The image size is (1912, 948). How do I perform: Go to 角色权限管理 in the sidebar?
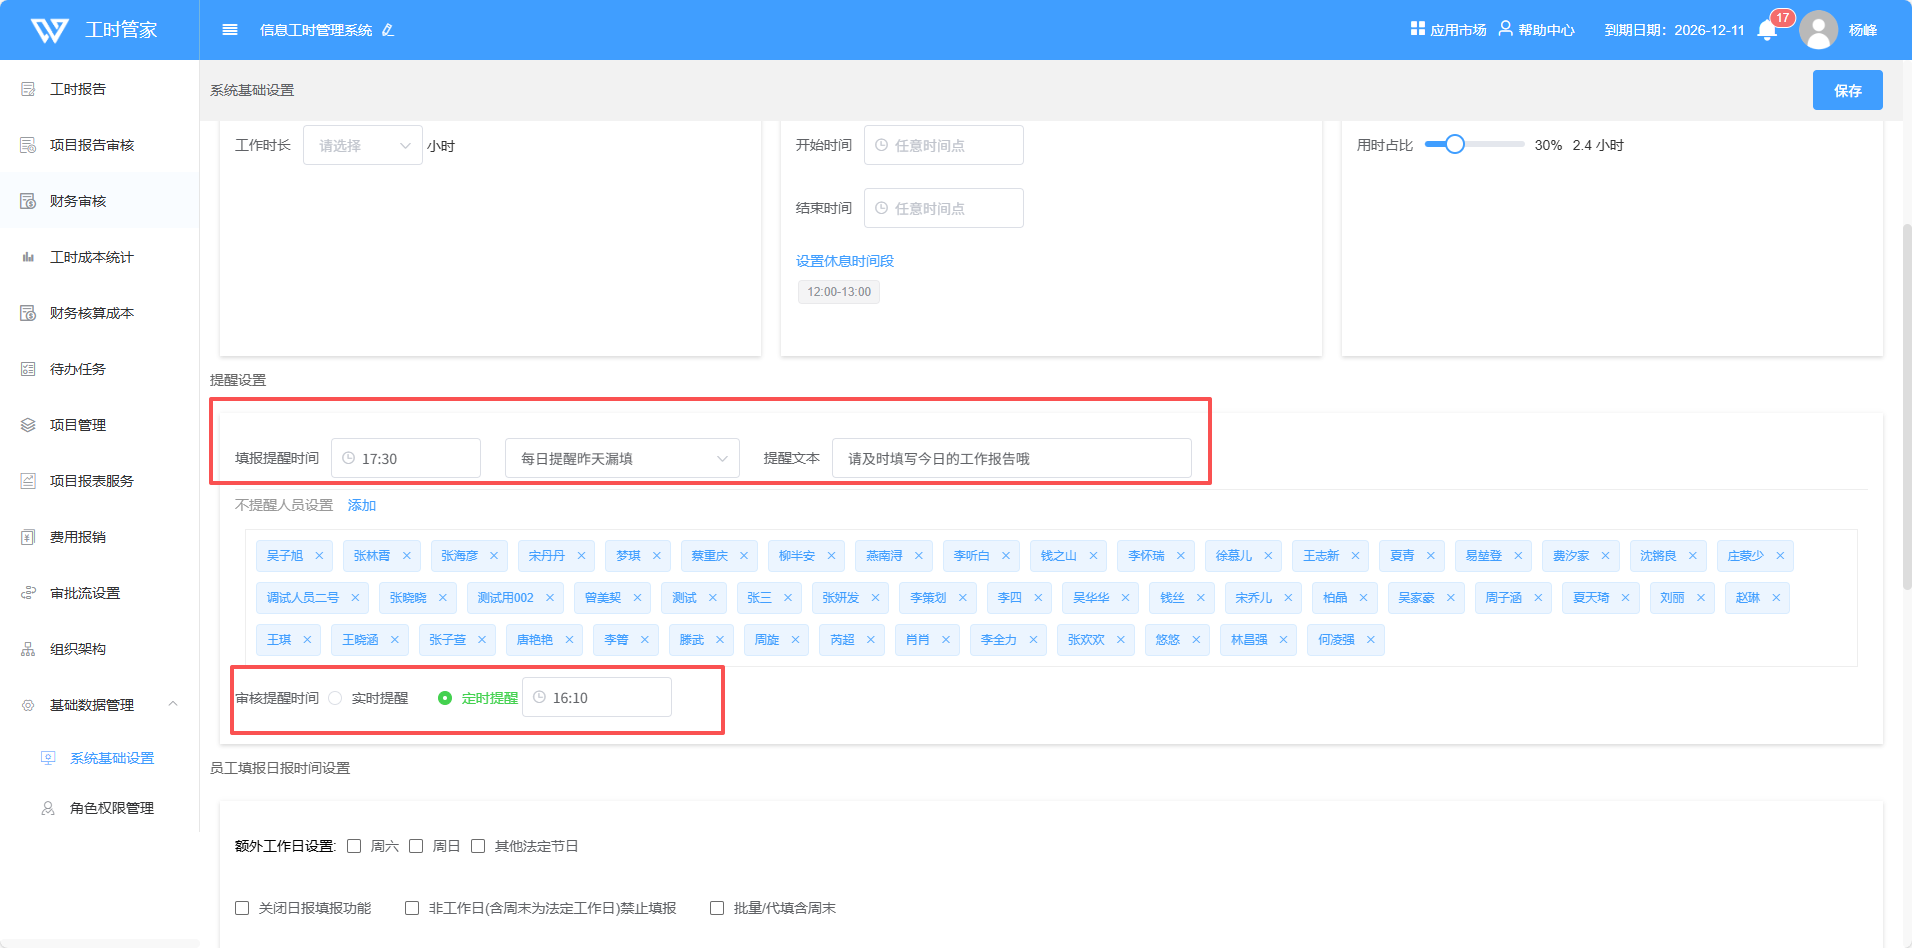(x=111, y=808)
